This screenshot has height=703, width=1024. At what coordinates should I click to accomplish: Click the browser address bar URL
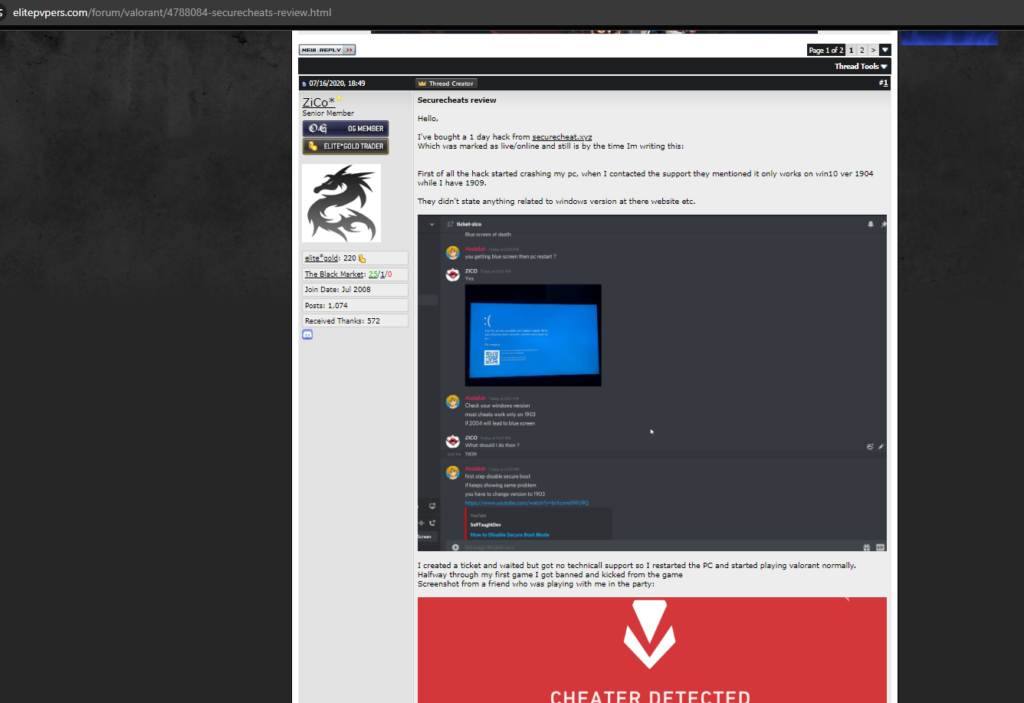[x=172, y=13]
